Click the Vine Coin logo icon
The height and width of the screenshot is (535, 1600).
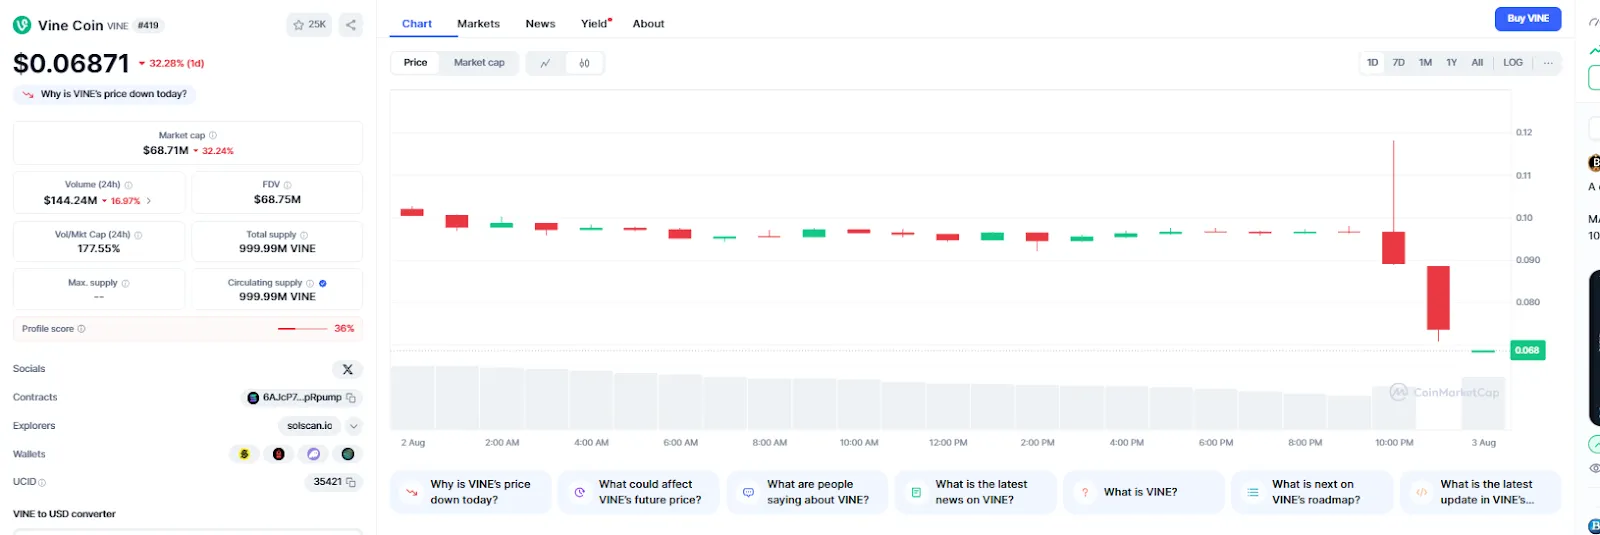coord(22,25)
